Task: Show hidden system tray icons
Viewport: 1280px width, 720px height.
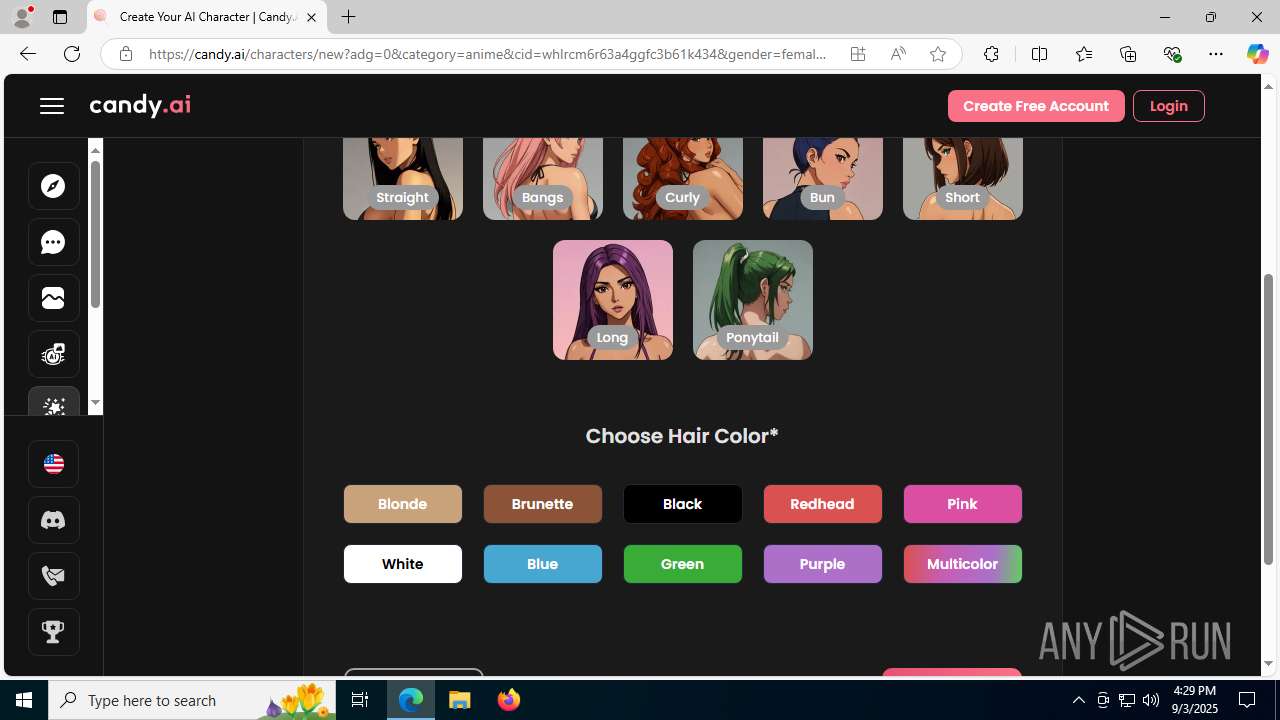Action: pos(1078,700)
